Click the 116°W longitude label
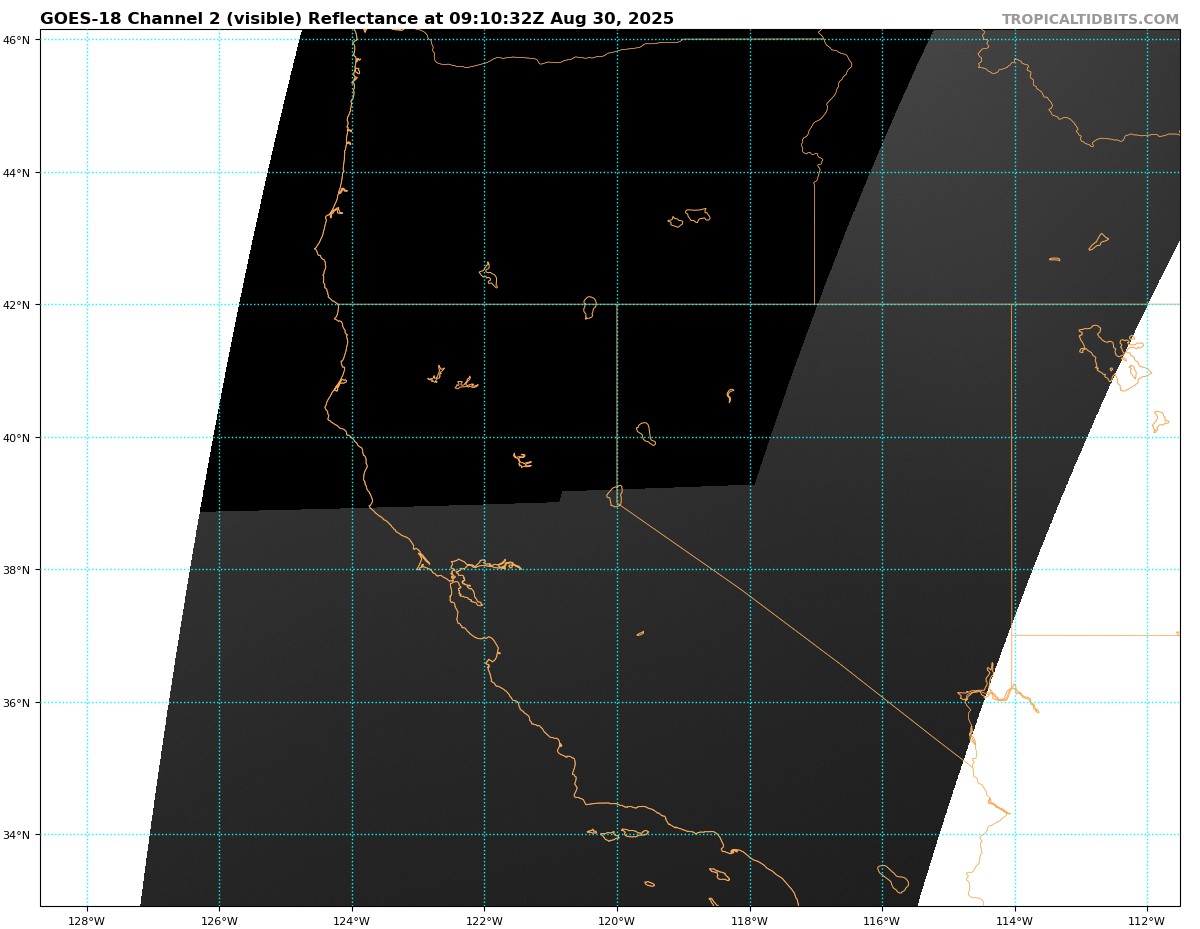The width and height of the screenshot is (1200, 929). [x=882, y=921]
